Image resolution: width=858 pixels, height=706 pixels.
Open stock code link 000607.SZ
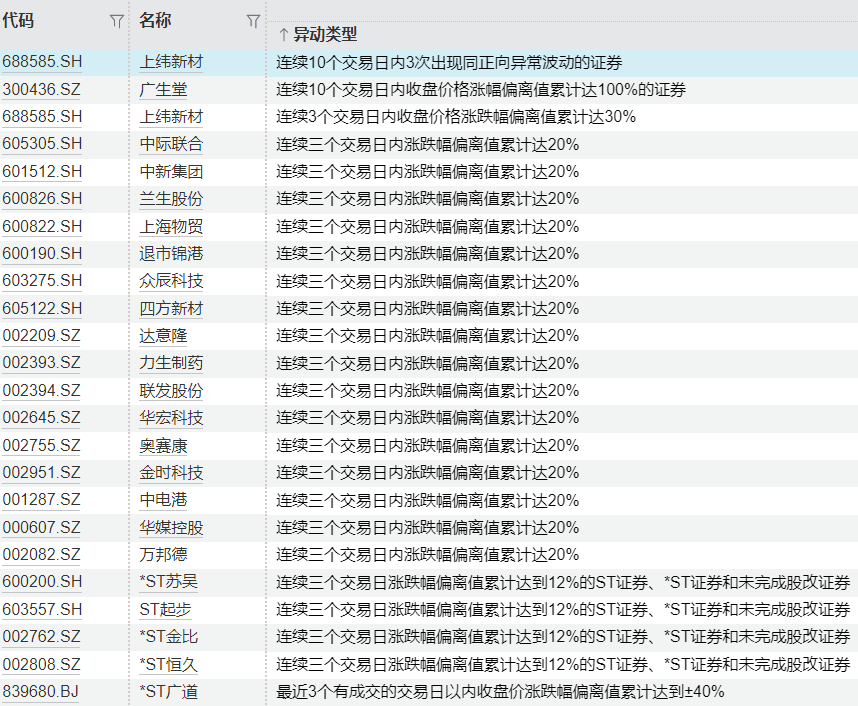coord(42,527)
